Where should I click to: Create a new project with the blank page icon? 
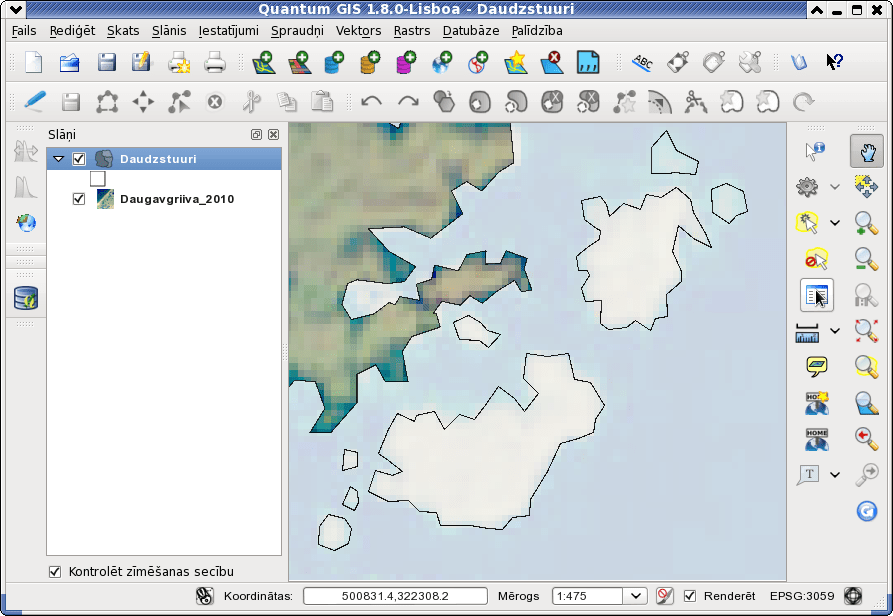pos(34,62)
